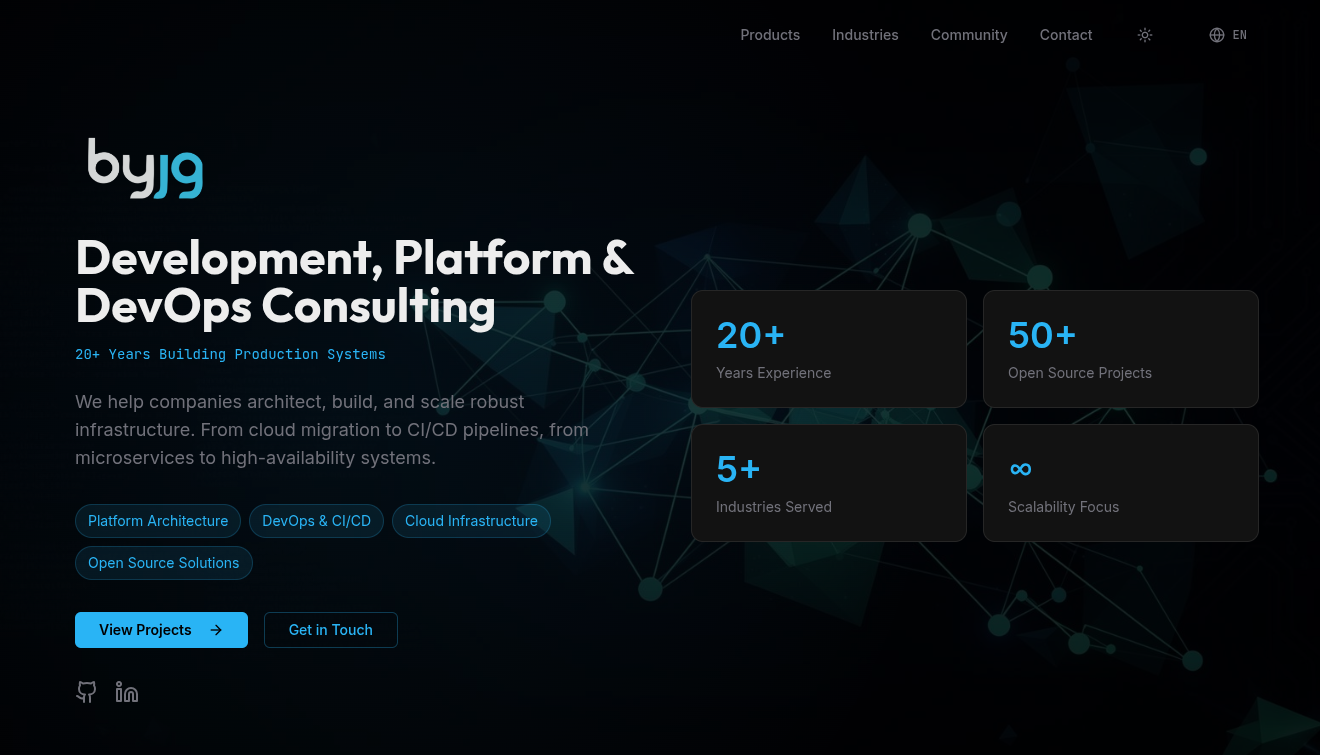Select the DevOps & CI/CD tag
Image resolution: width=1320 pixels, height=755 pixels.
[x=316, y=521]
